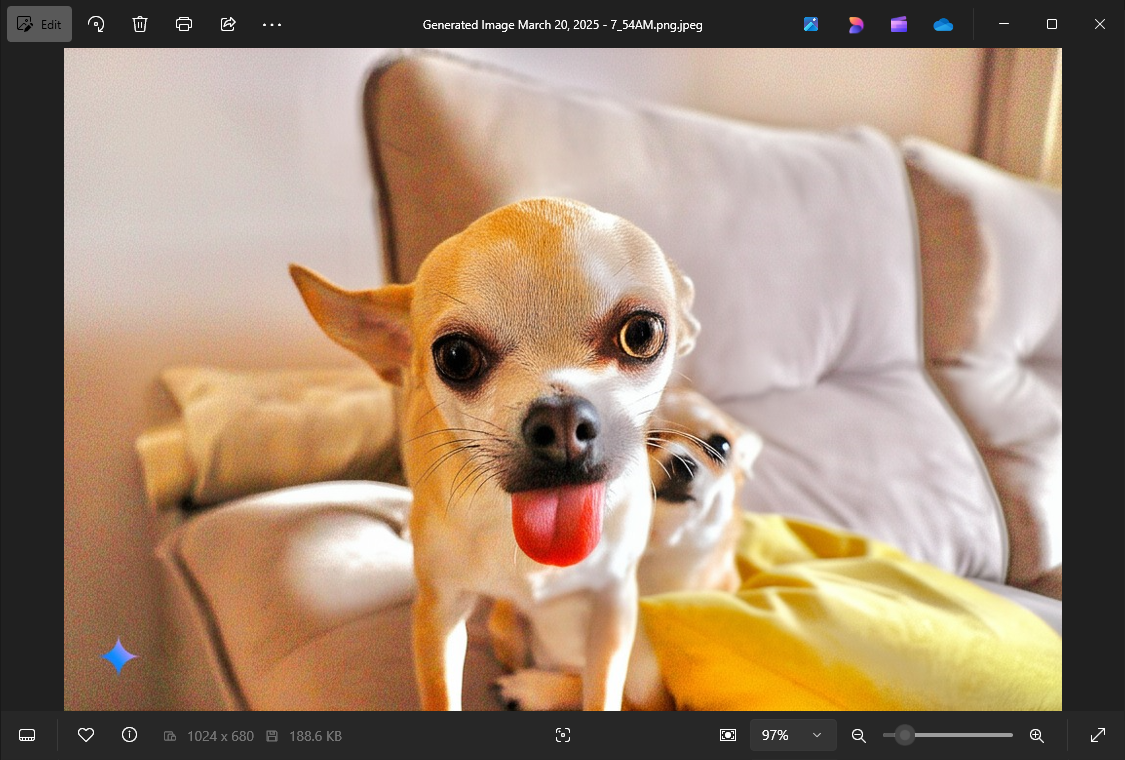The image size is (1125, 760).
Task: Delete the photo with the trash icon
Action: click(140, 24)
